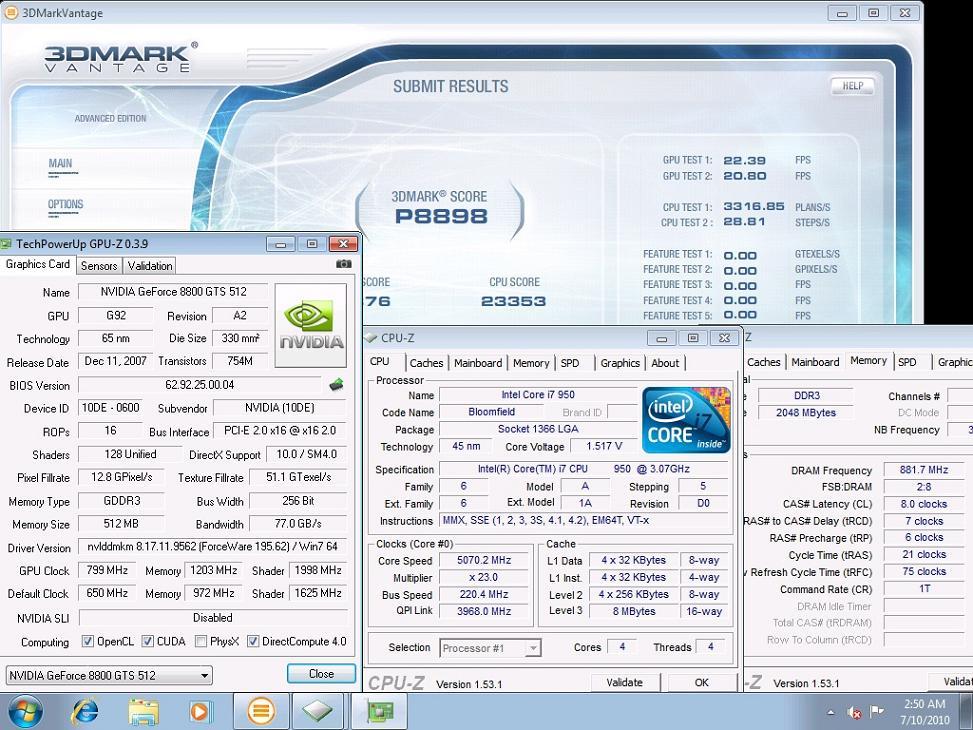The width and height of the screenshot is (973, 730).
Task: Click Core Speed value 5070.2 MHz
Action: pyautogui.click(x=484, y=560)
